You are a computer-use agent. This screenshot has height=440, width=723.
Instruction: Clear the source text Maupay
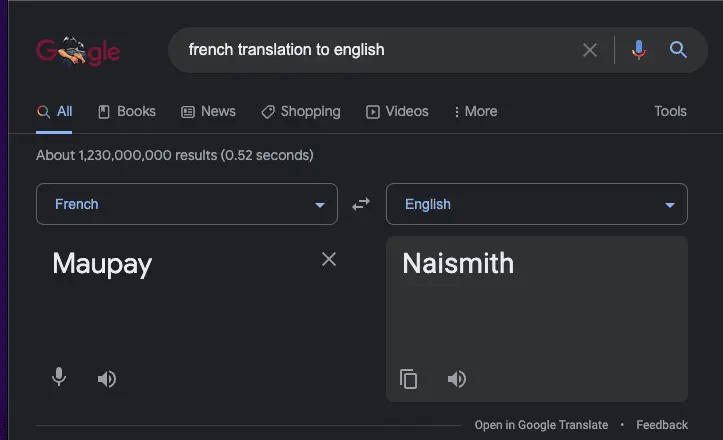329,260
